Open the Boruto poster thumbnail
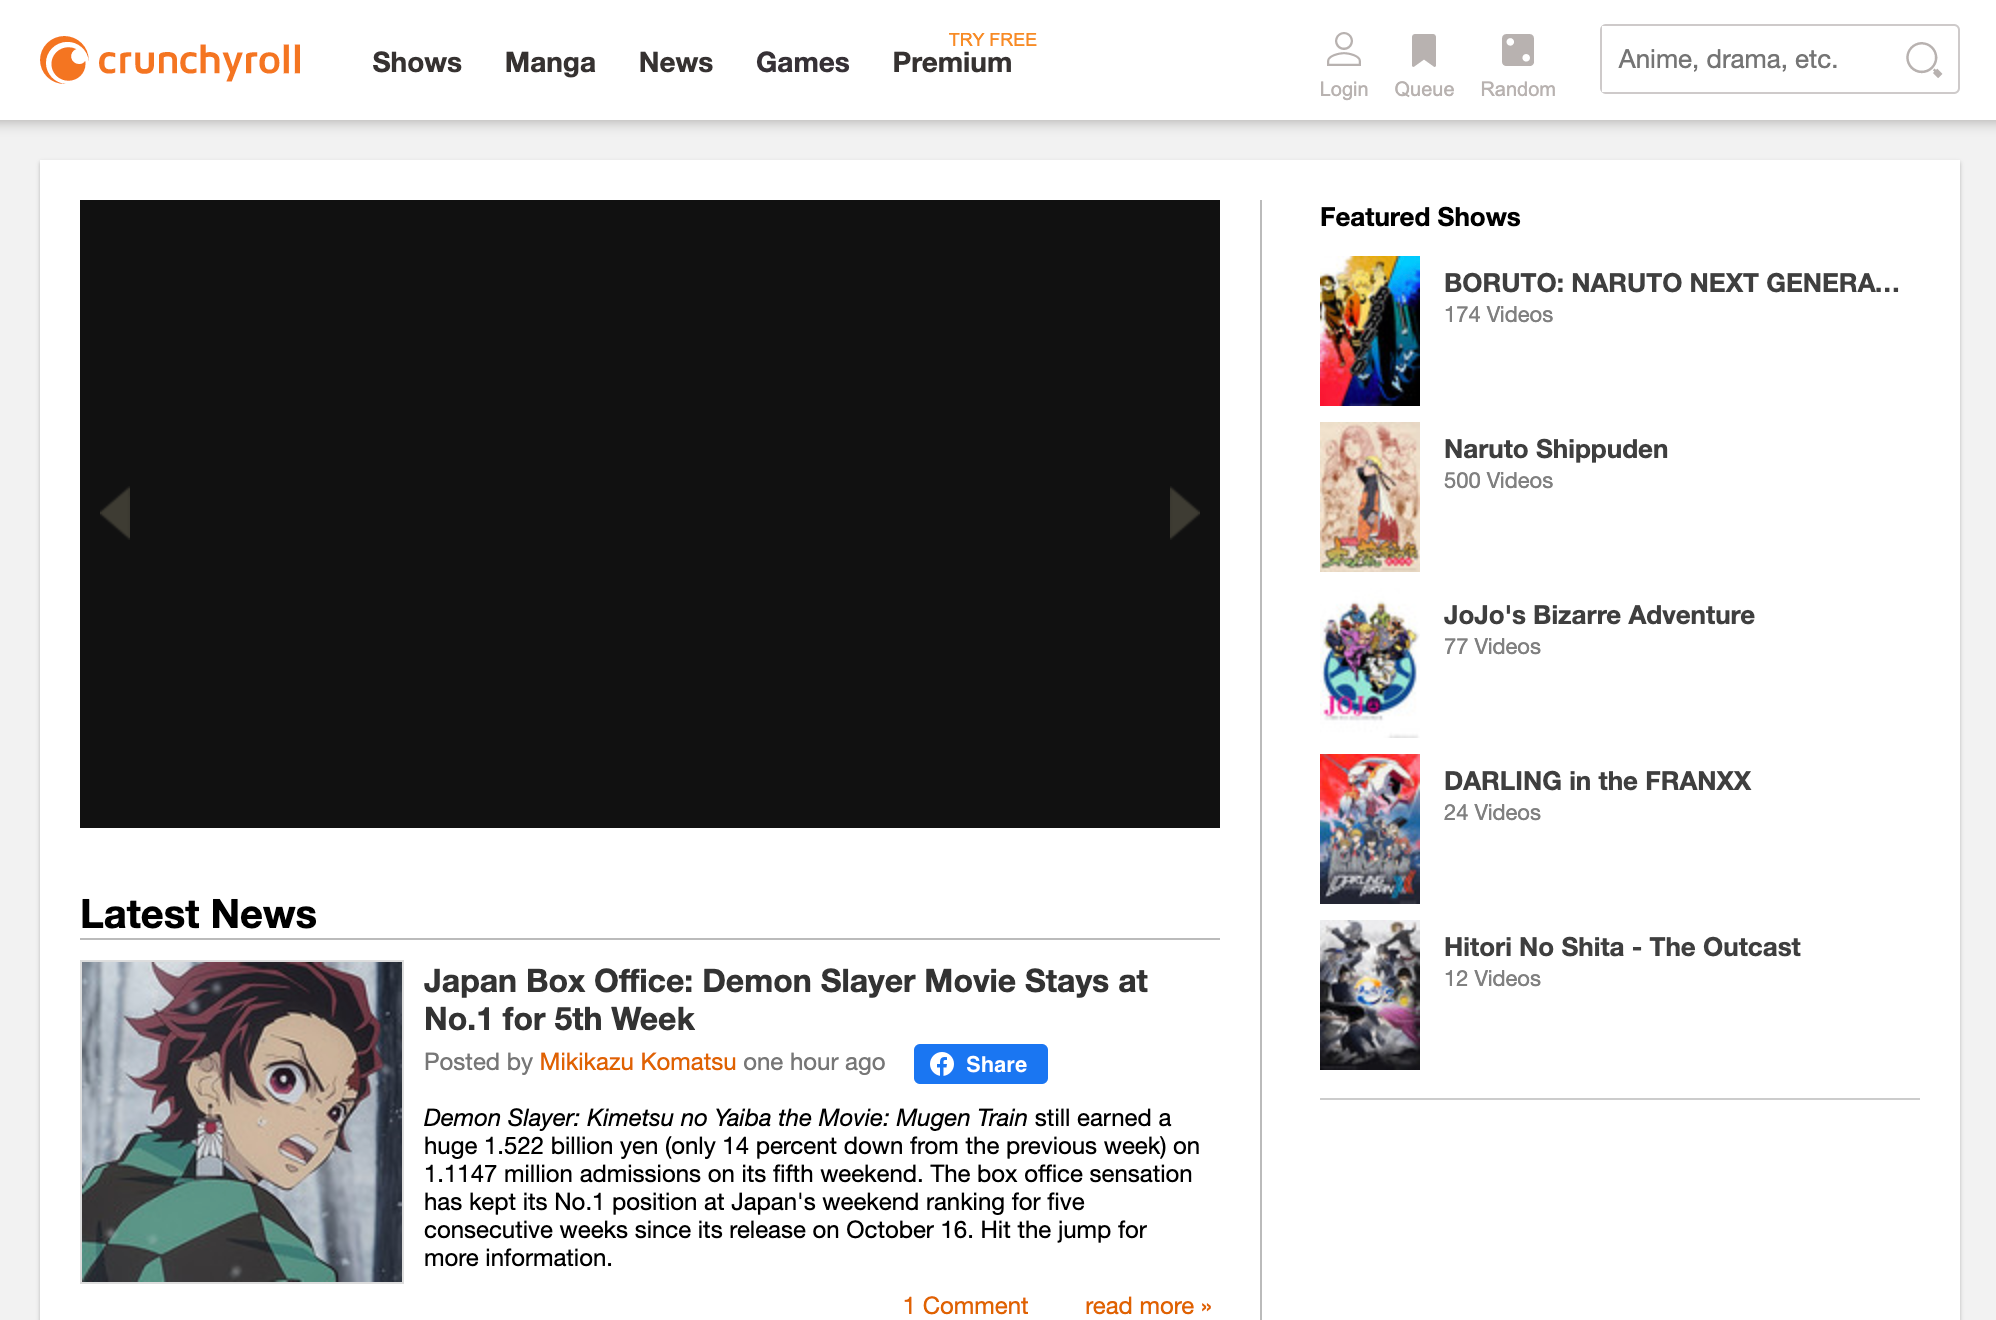 point(1370,331)
